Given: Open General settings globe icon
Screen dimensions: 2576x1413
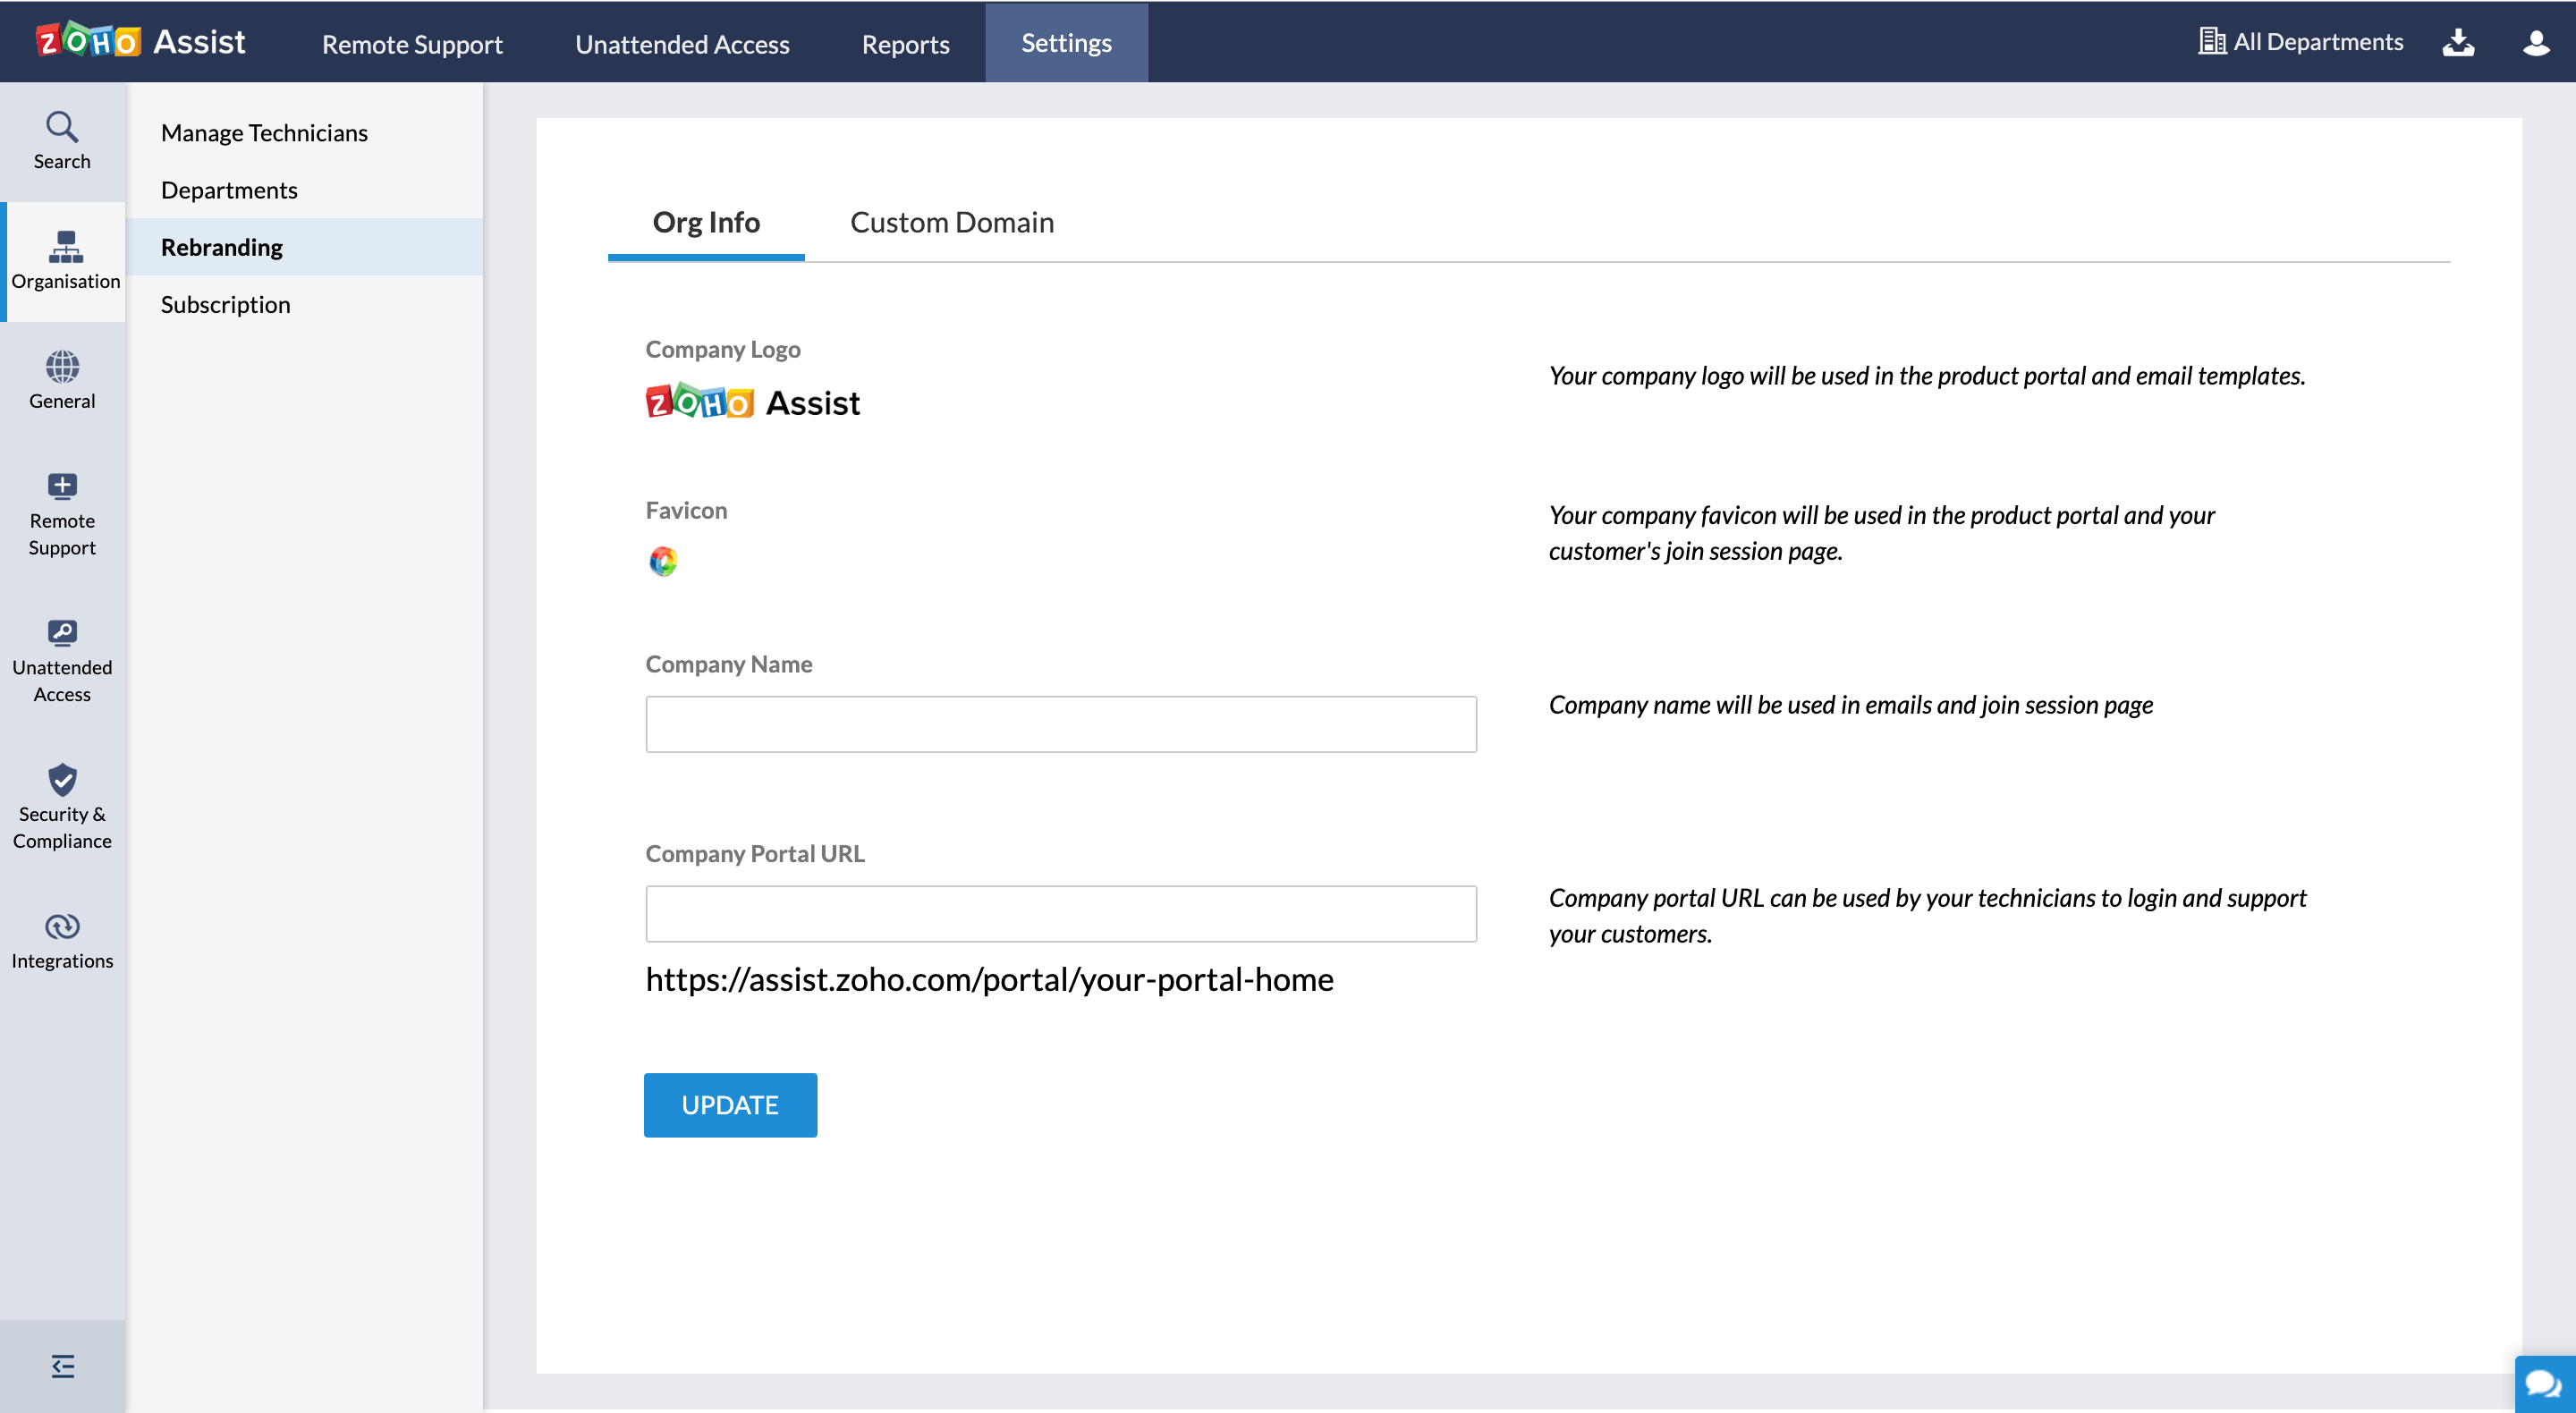Looking at the screenshot, I should click(x=62, y=367).
